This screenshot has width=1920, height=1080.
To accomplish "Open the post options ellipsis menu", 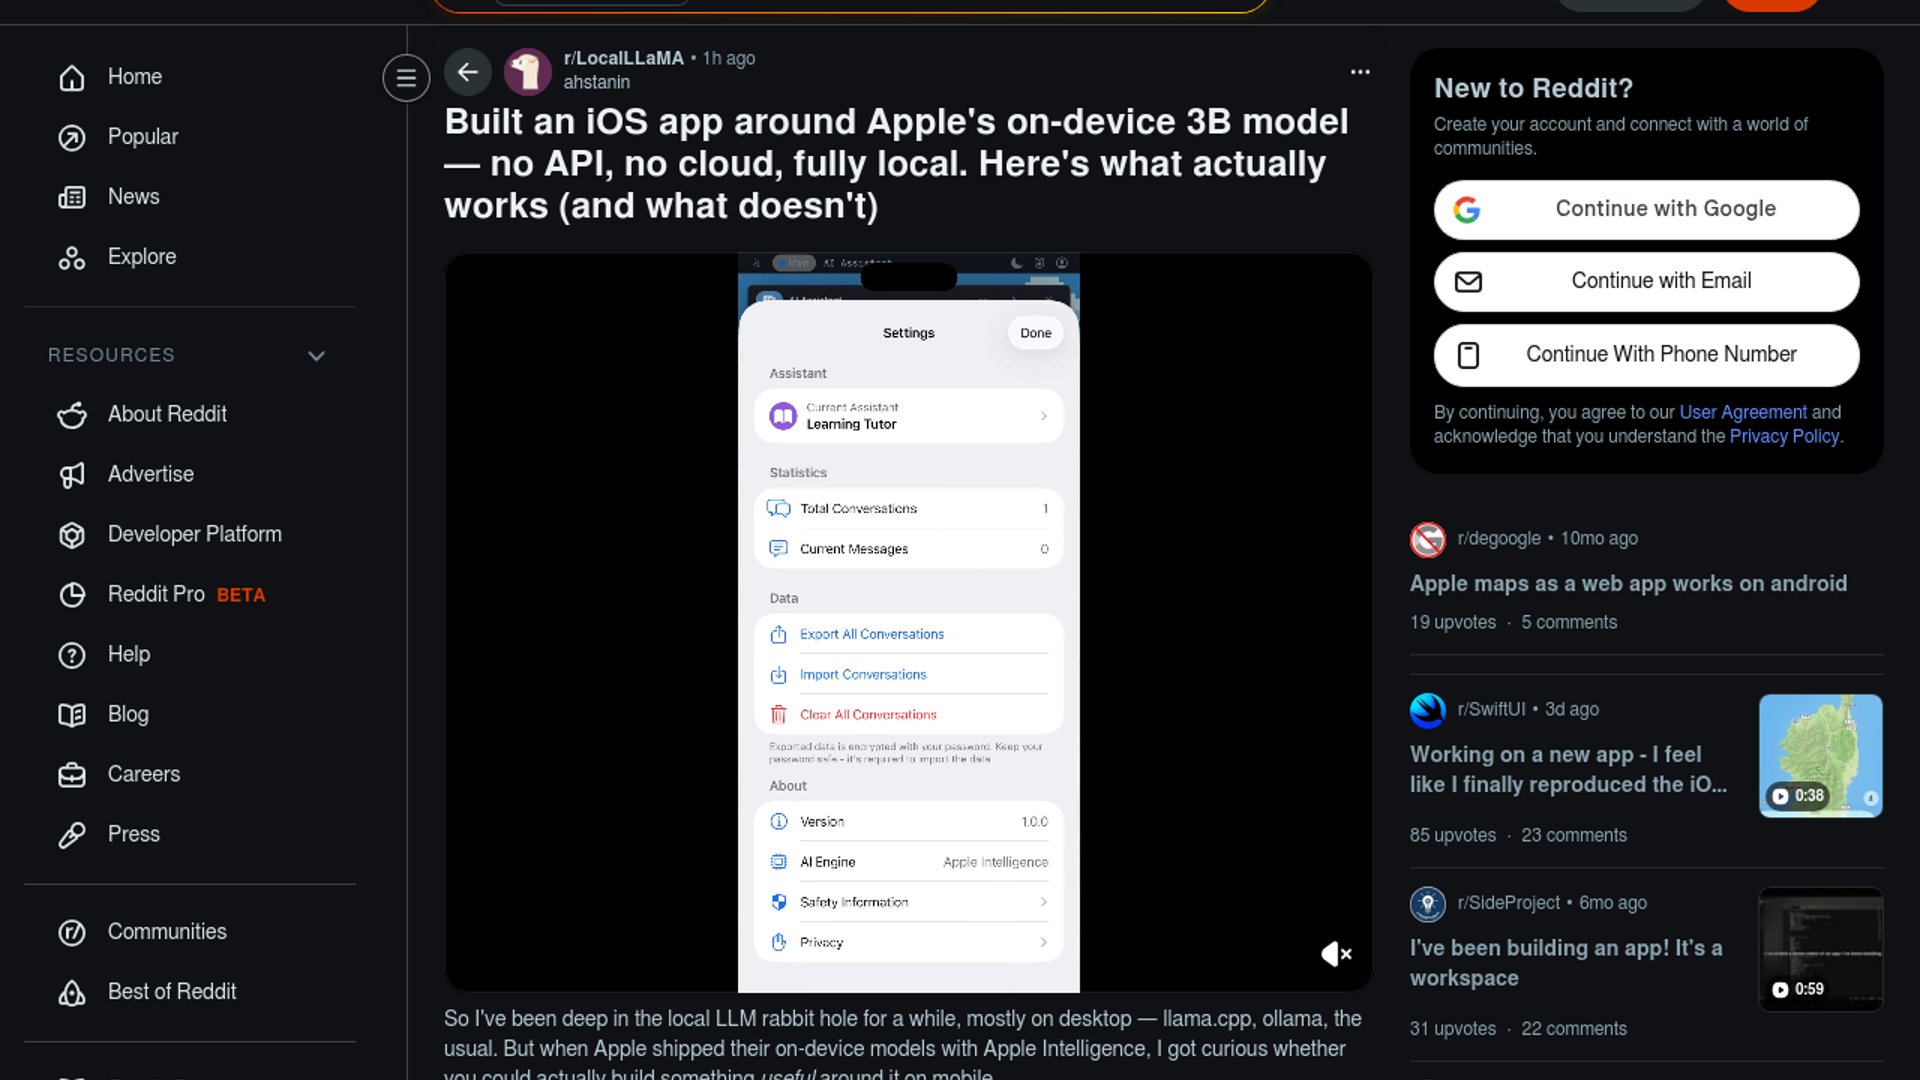I will tap(1360, 72).
